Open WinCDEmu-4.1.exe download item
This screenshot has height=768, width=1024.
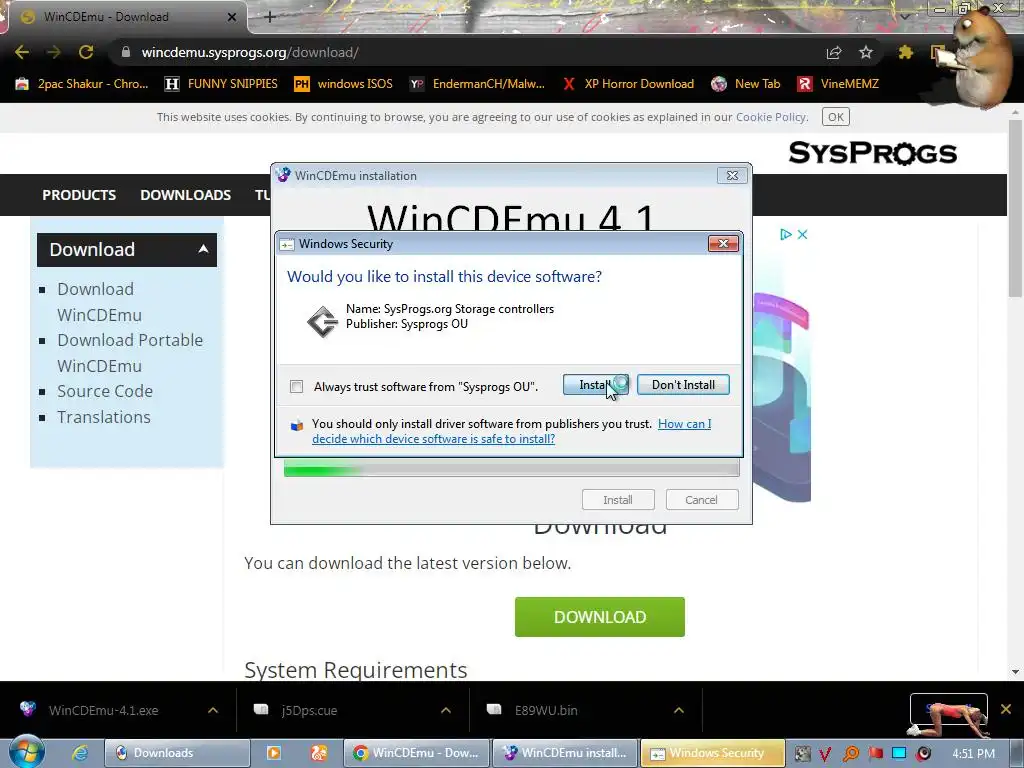click(x=103, y=710)
